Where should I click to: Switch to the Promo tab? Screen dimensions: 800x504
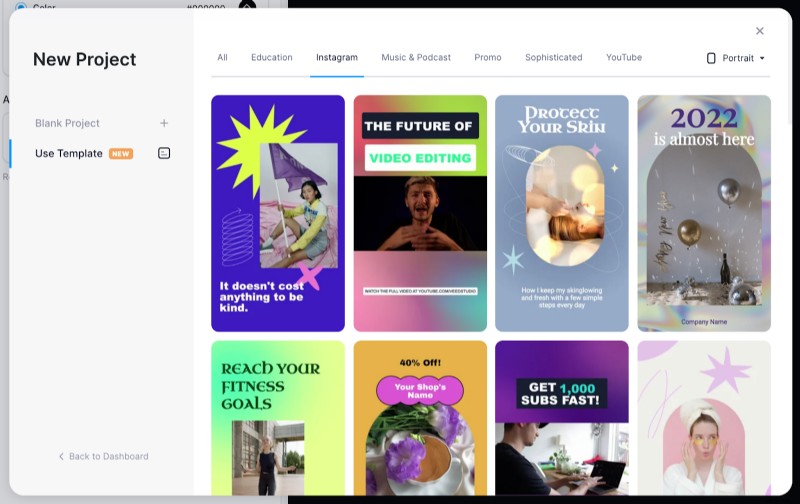tap(488, 57)
